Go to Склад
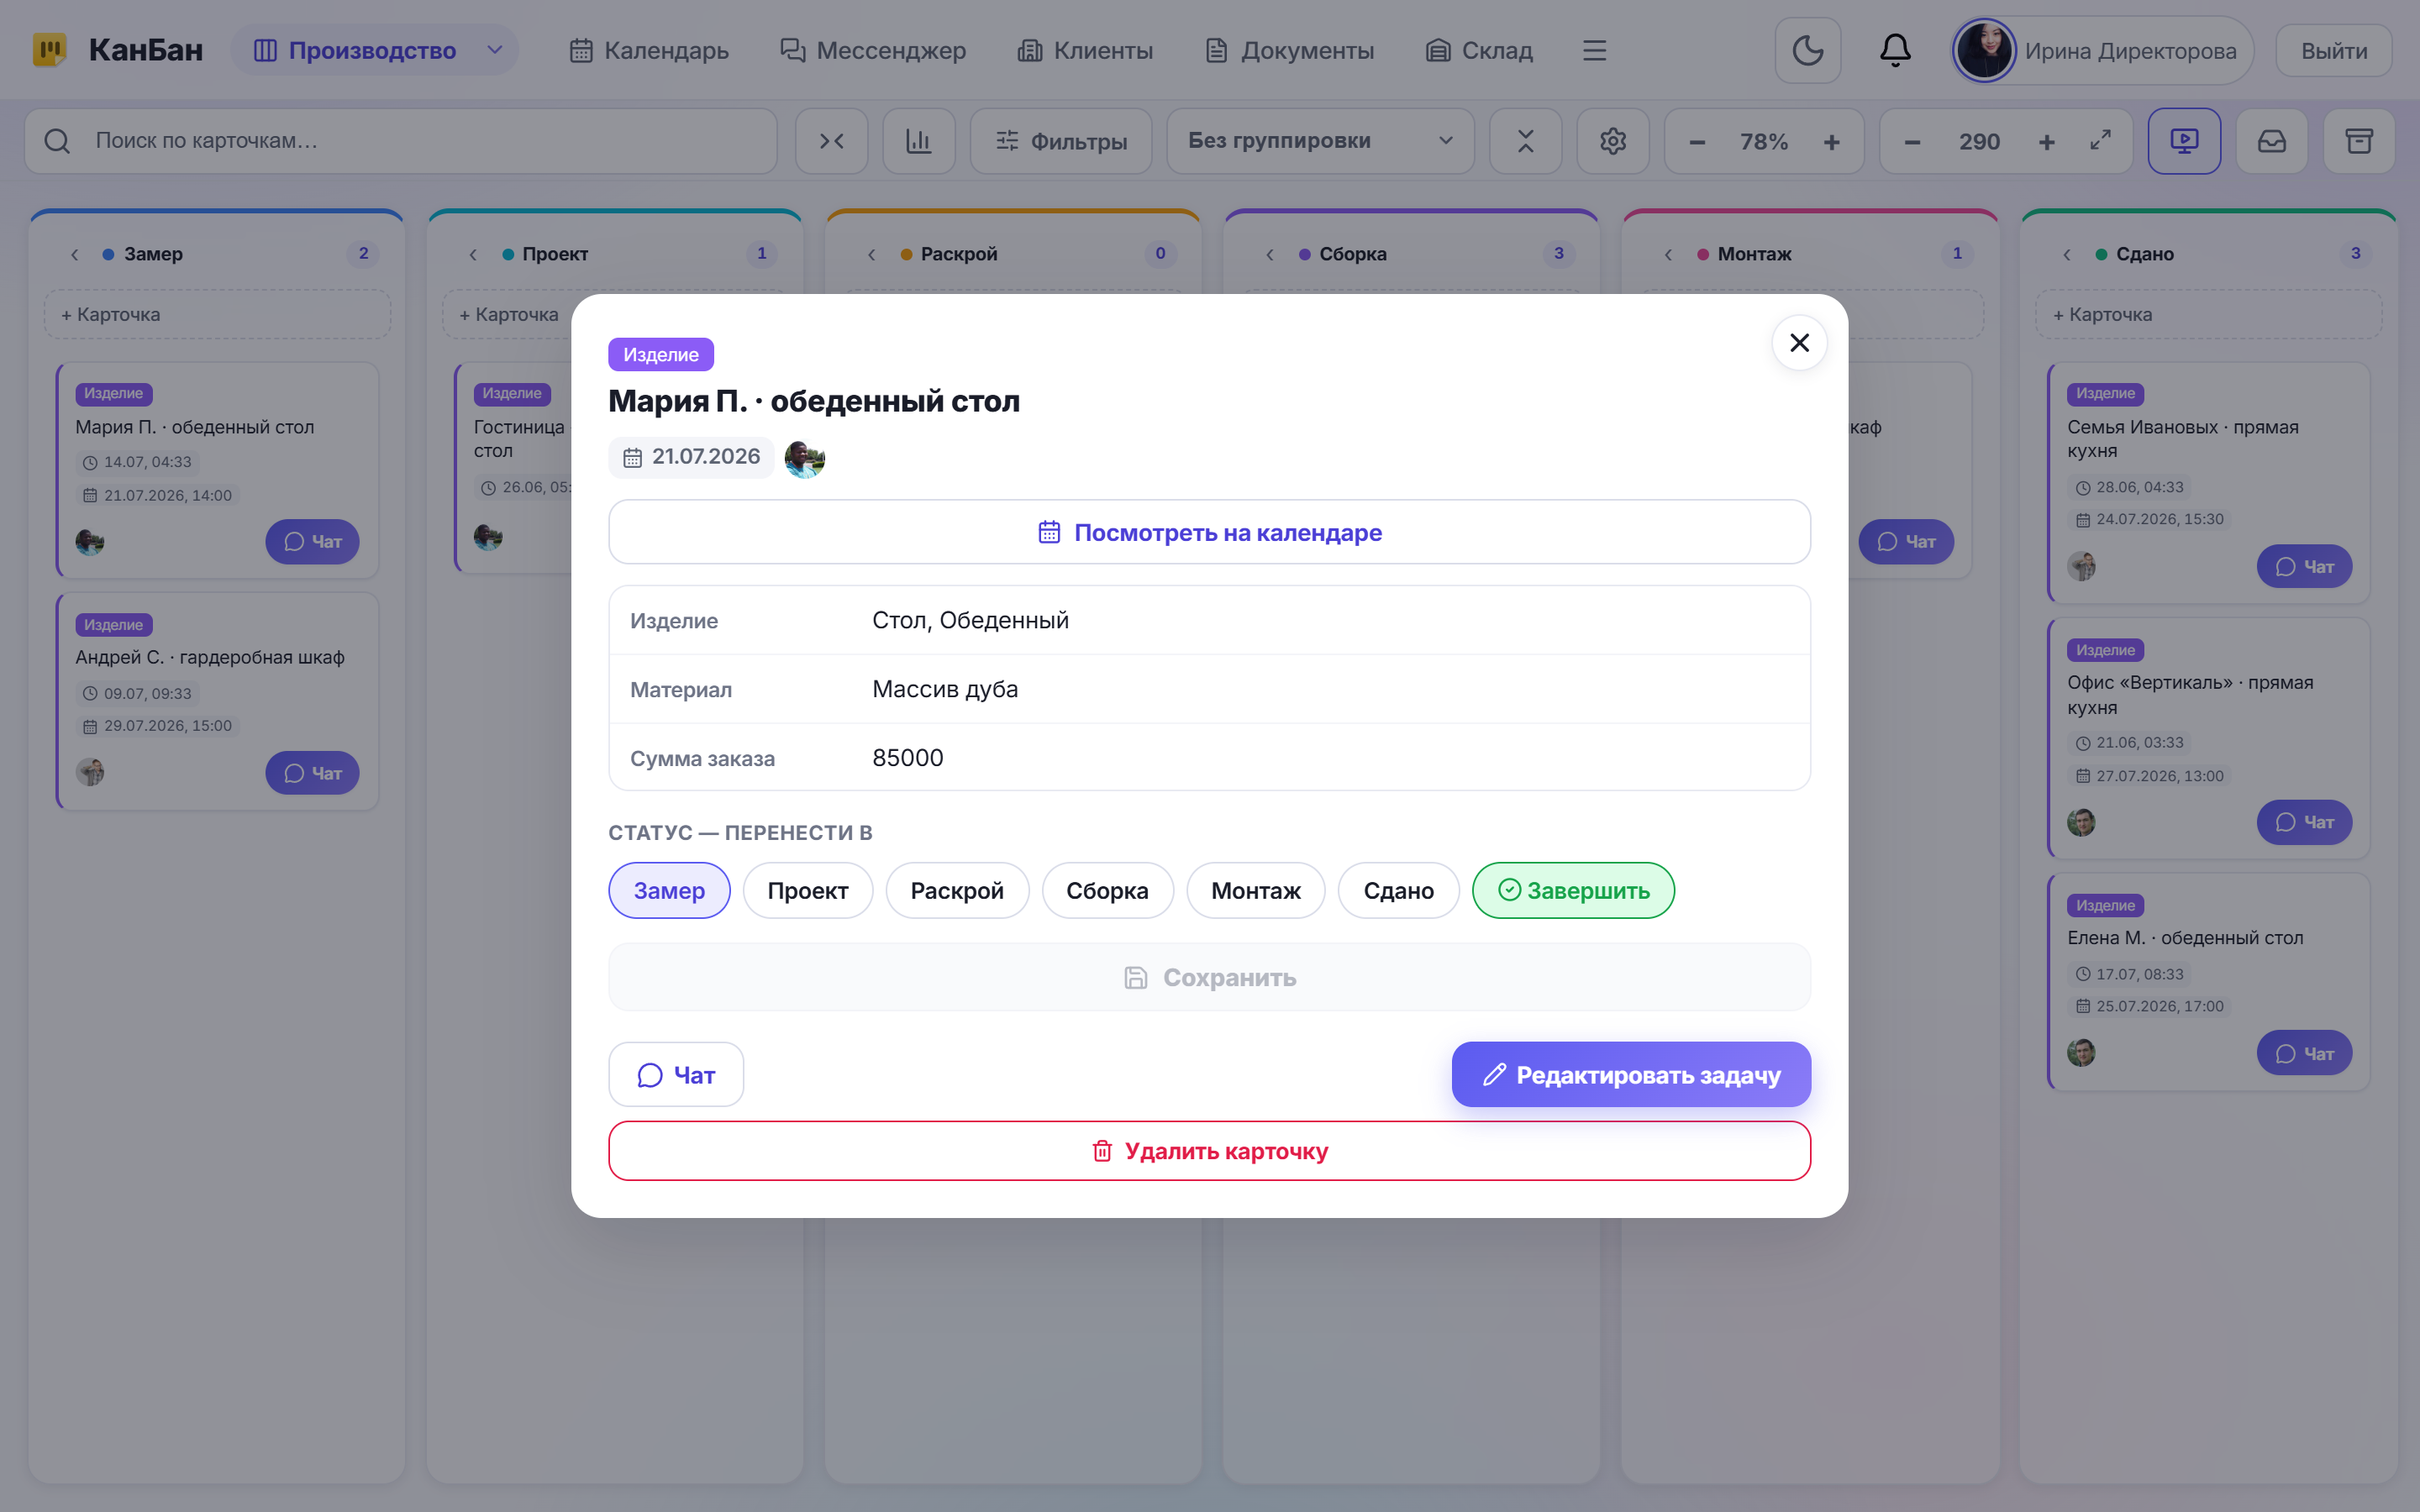This screenshot has width=2420, height=1512. [x=1479, y=50]
